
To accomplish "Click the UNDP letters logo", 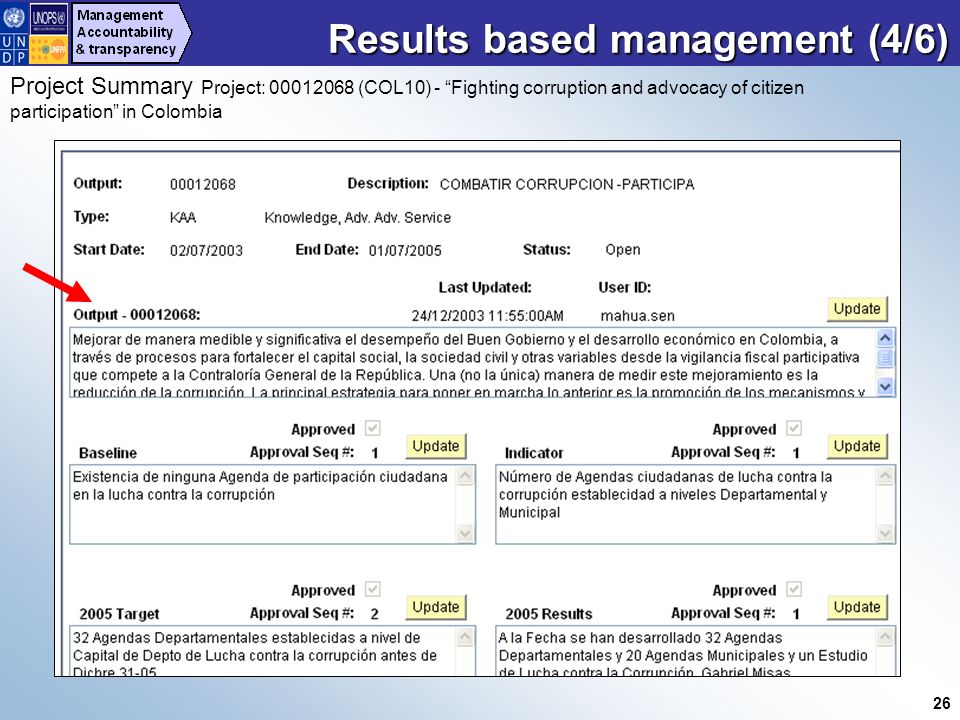I will click(13, 49).
